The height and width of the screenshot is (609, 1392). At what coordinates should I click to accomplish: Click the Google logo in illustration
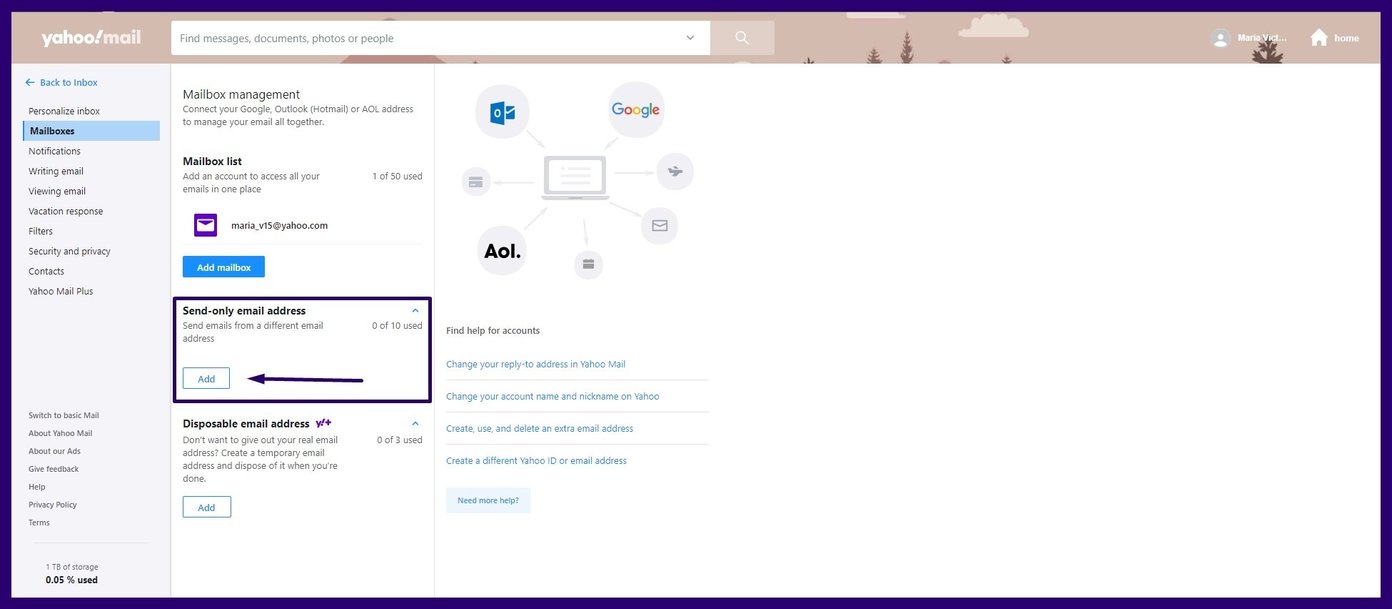click(636, 110)
